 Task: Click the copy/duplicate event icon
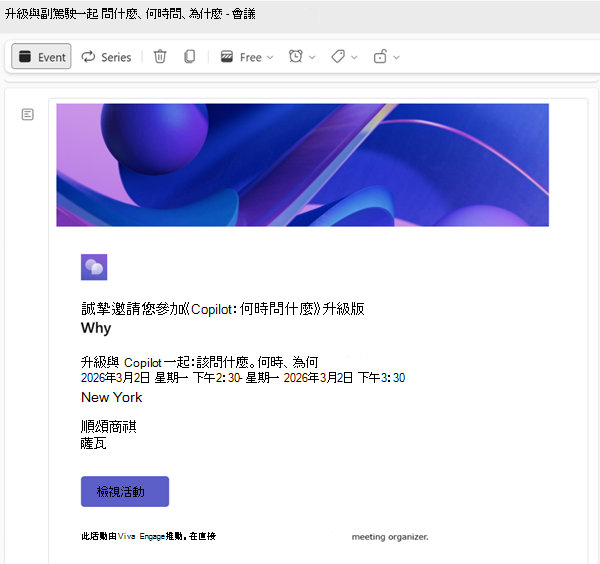point(189,57)
